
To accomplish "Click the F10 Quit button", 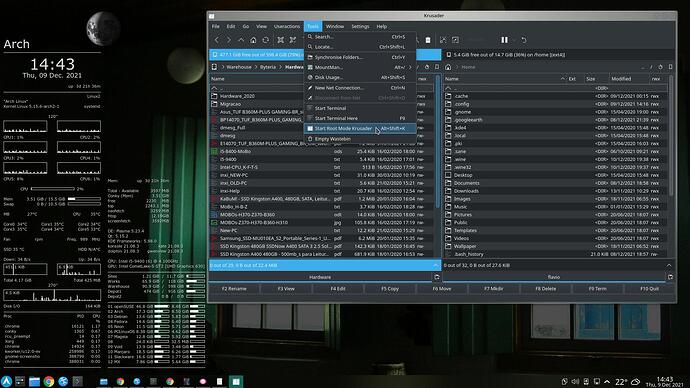I will 650,289.
